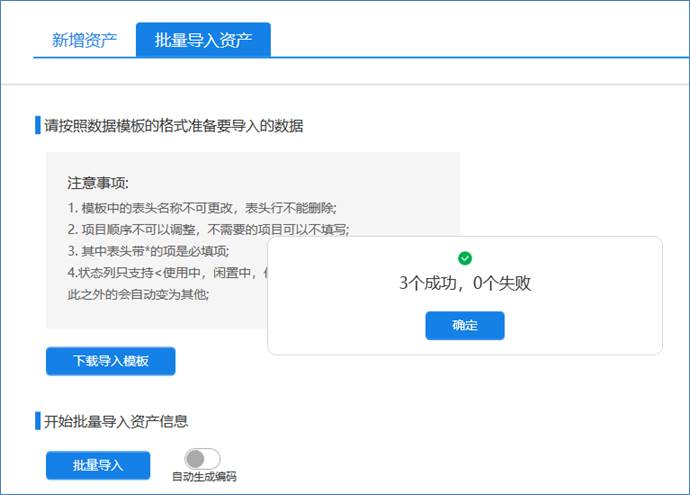Click blue bar beside 开始批量导入资产信息 heading

pos(37,421)
